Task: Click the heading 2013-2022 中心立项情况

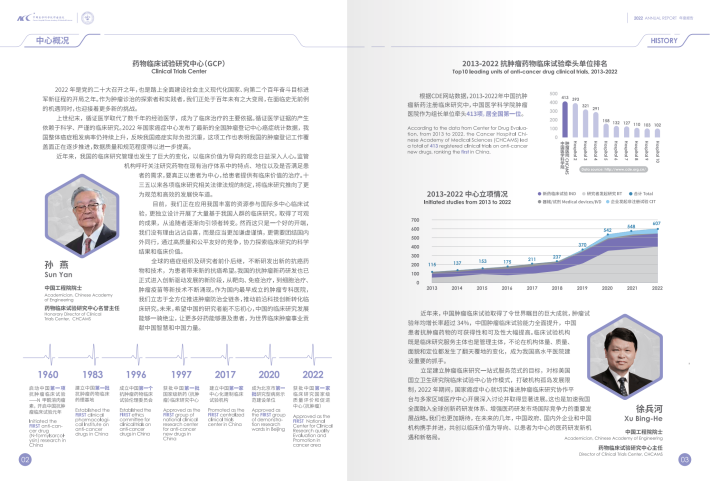Action: (467, 194)
